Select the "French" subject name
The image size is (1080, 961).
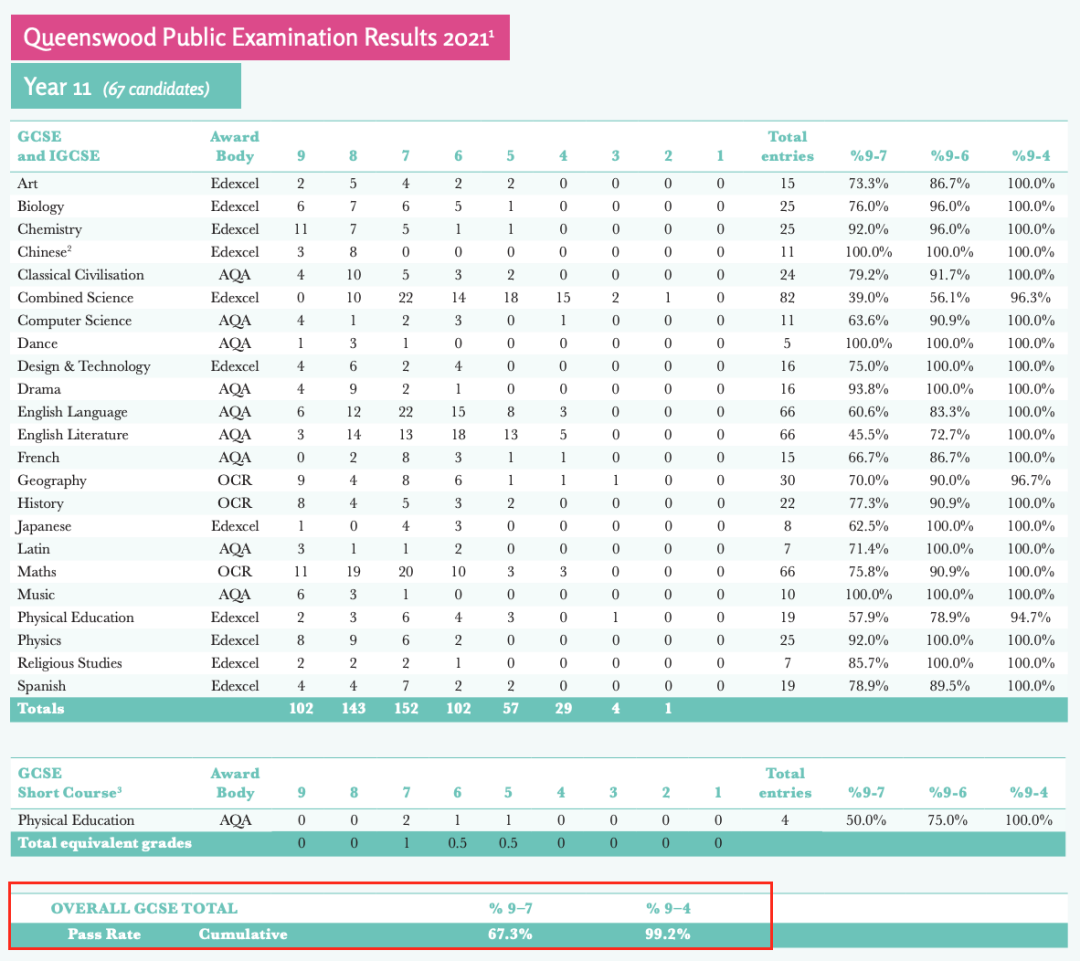[x=39, y=457]
